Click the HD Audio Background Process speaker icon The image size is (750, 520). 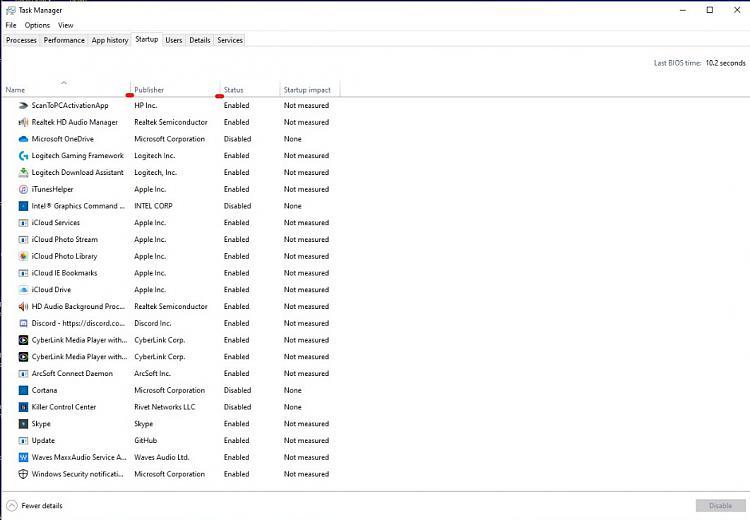(23, 306)
